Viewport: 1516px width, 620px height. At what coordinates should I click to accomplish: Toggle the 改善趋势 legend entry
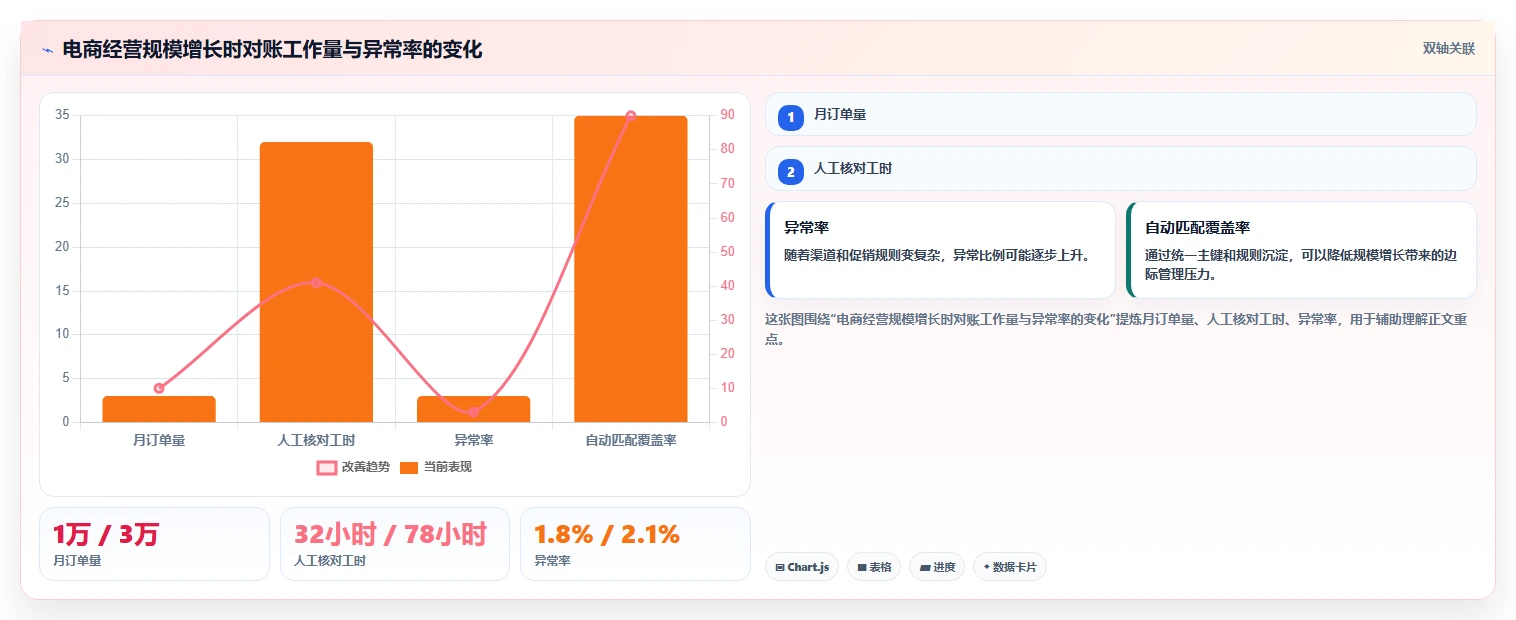(353, 467)
